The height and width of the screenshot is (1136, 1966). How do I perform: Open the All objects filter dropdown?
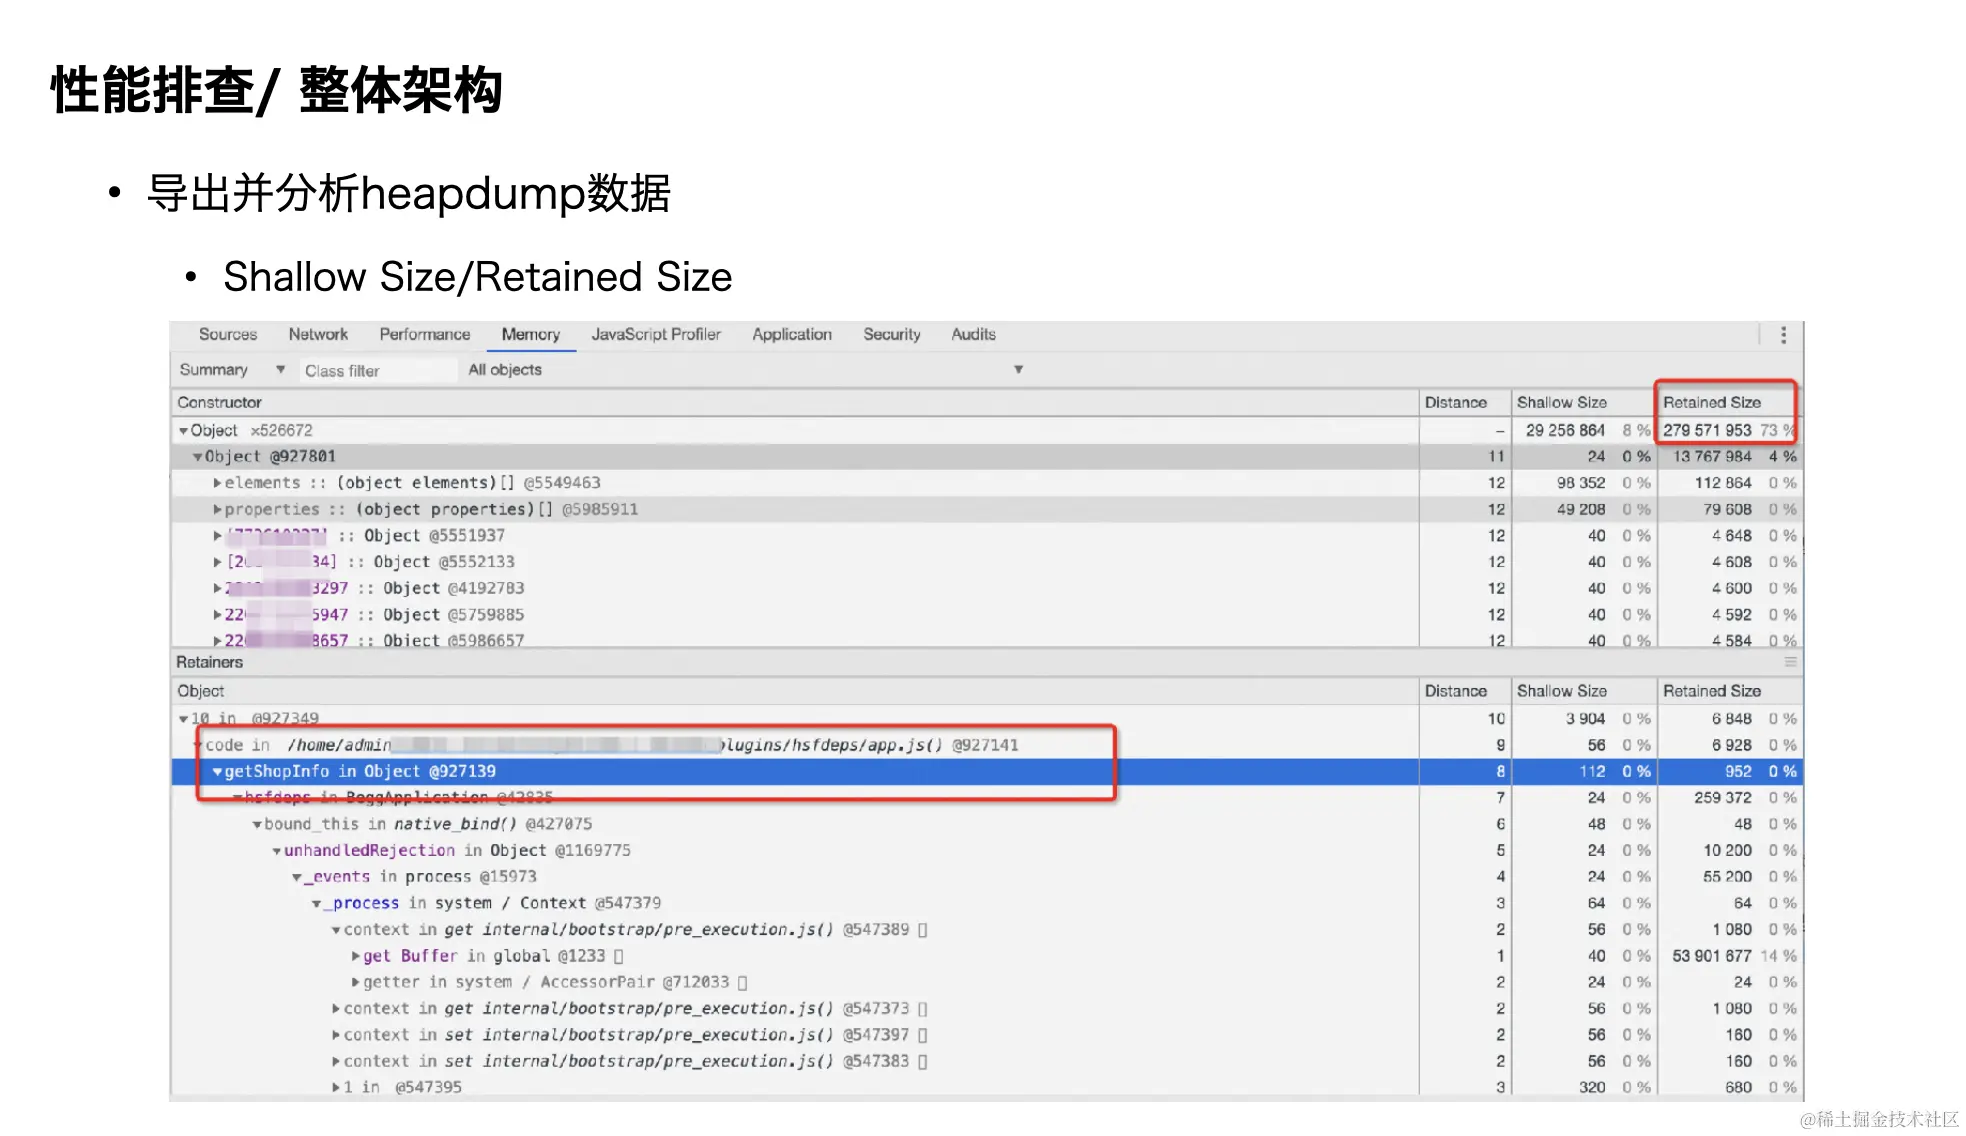coord(1018,370)
